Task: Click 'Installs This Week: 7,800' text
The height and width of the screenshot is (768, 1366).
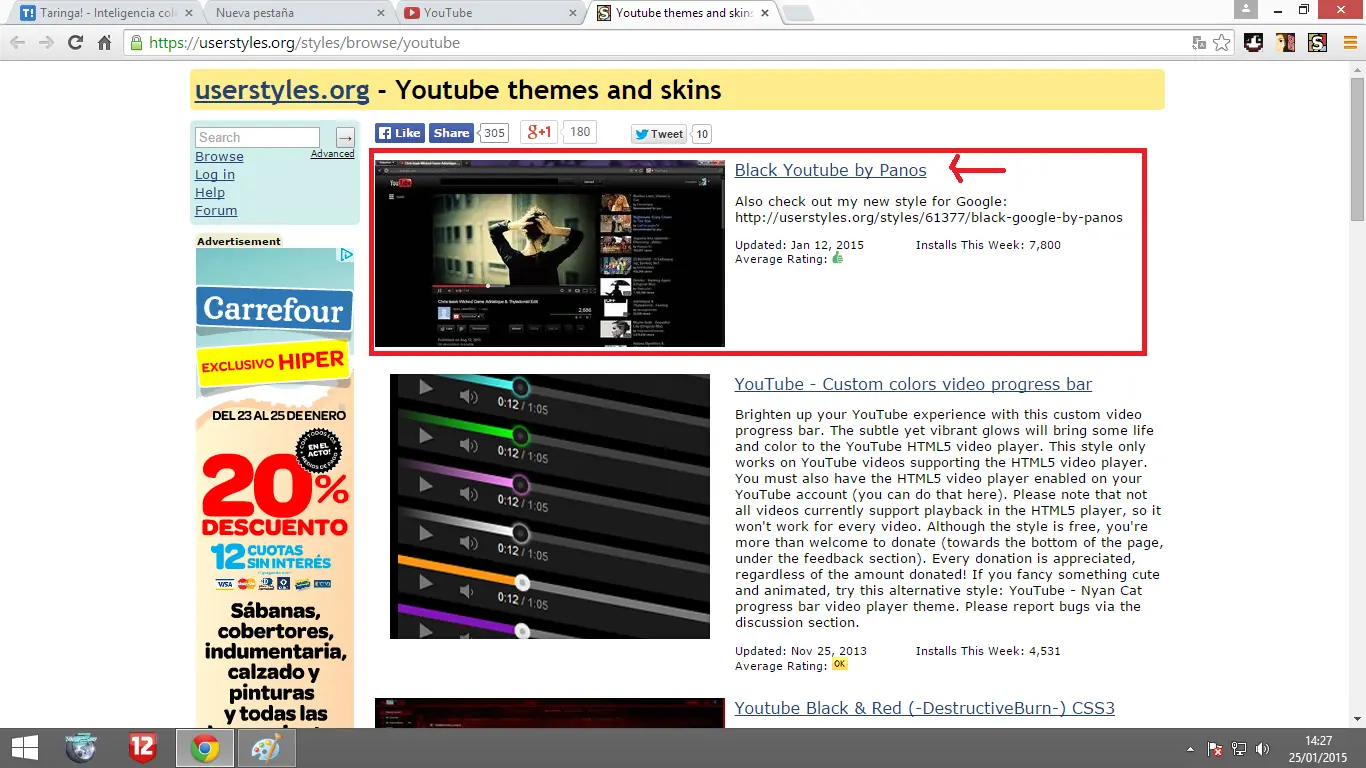Action: (988, 245)
